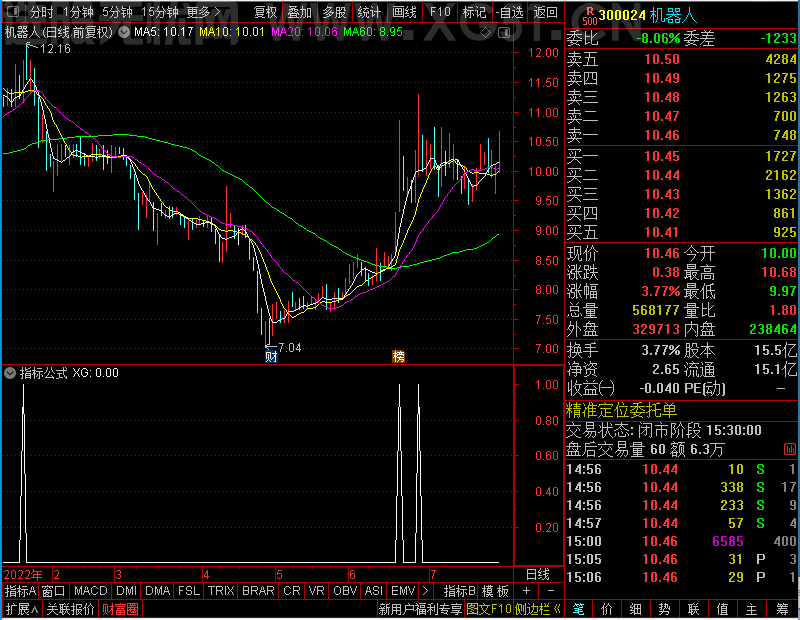The height and width of the screenshot is (620, 800).
Task: Select the 15分钟 period
Action: click(x=159, y=12)
